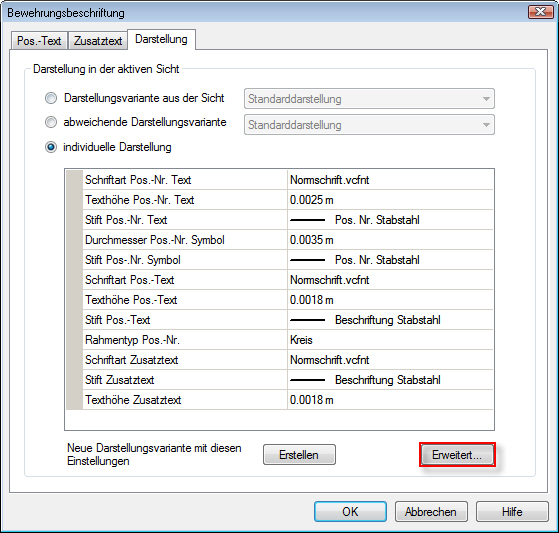
Task: Close the Bewehrungsbeschriftung dialog window
Action: tap(540, 12)
